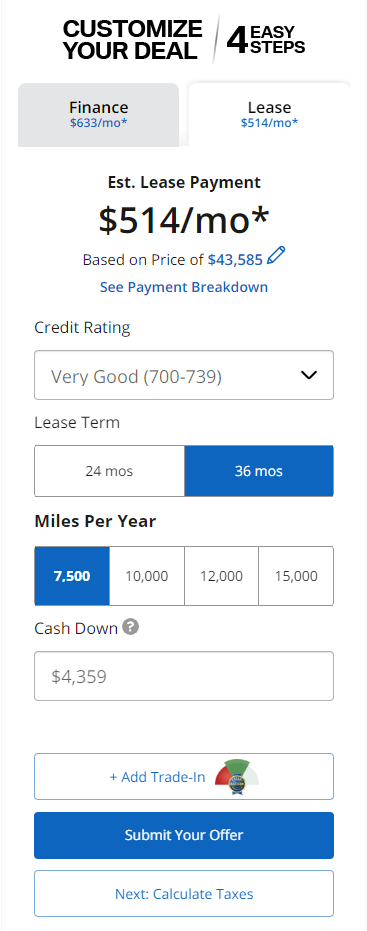The width and height of the screenshot is (367, 931).
Task: Choose the 36 mos lease term
Action: click(x=259, y=471)
